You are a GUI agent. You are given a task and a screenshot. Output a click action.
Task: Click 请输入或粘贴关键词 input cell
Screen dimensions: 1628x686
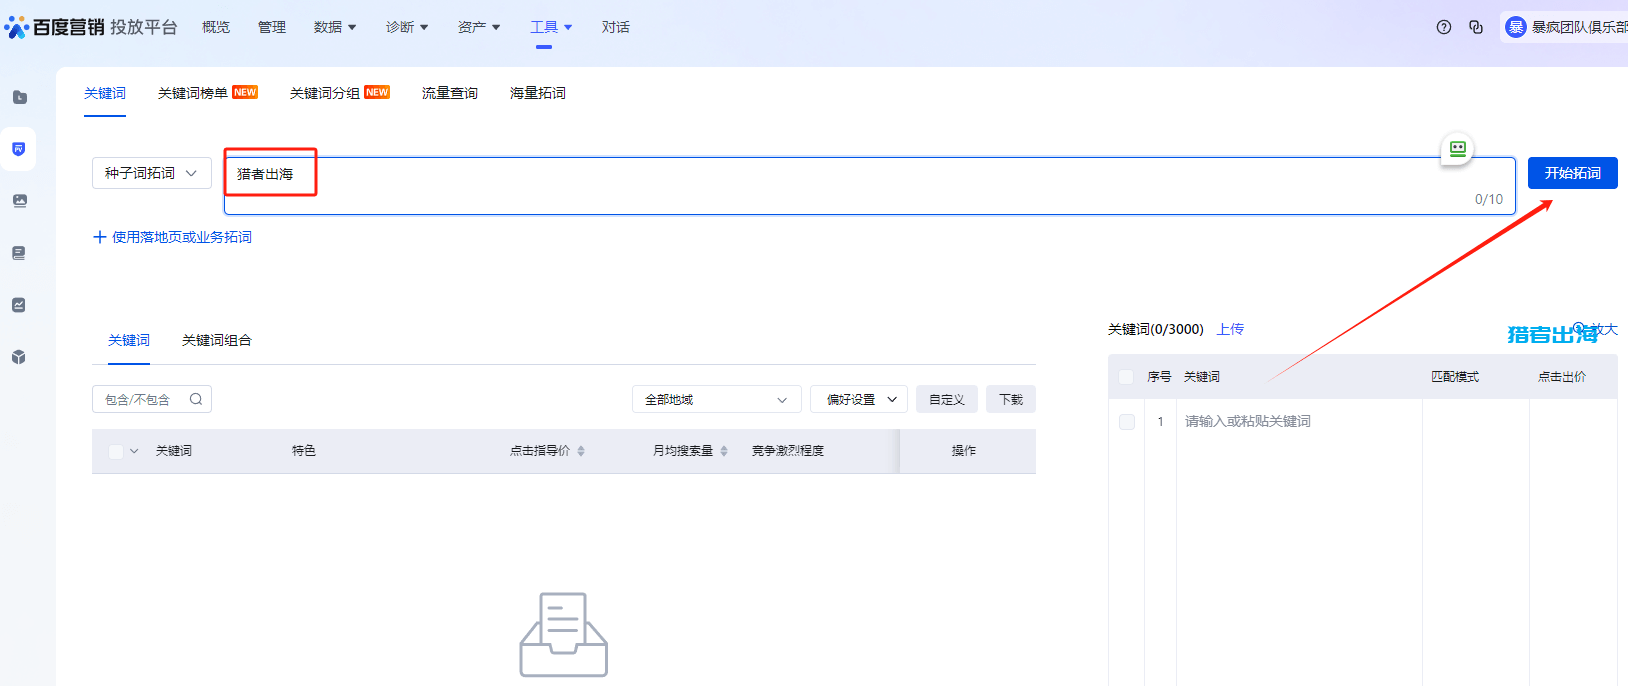pos(1299,422)
